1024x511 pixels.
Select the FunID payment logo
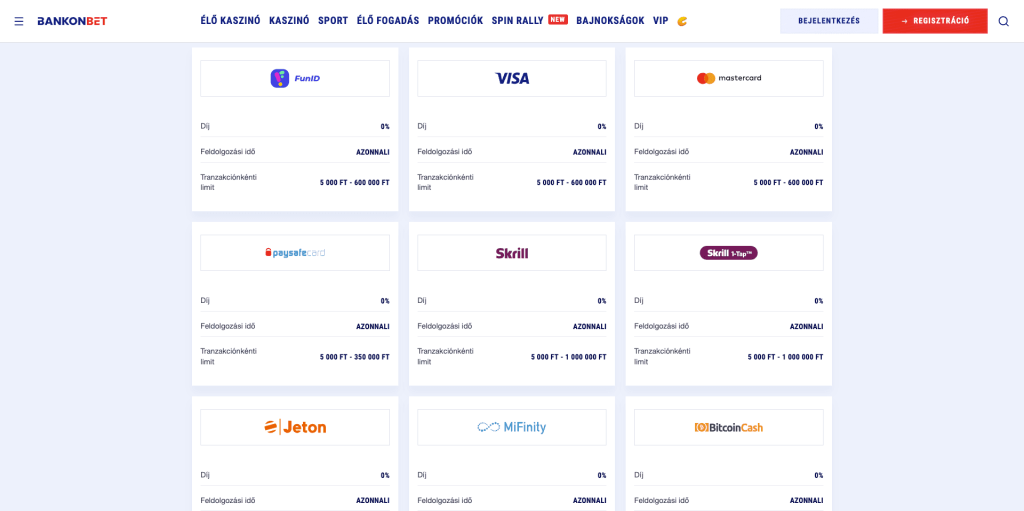point(295,78)
